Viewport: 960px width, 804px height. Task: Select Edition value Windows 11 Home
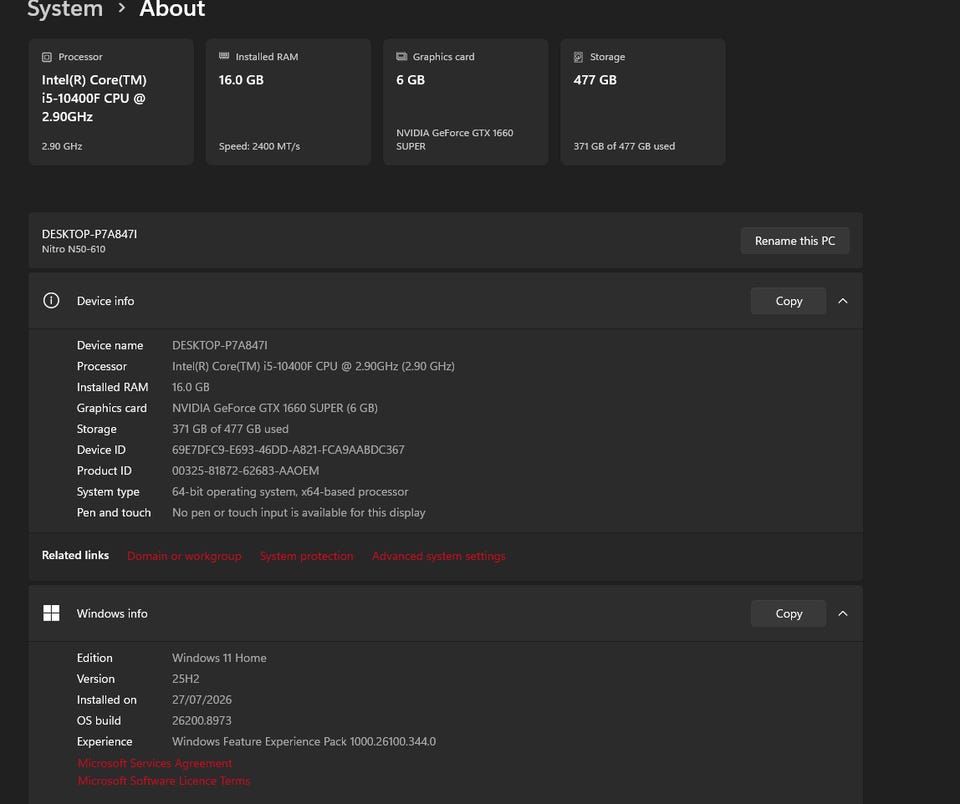click(x=219, y=658)
